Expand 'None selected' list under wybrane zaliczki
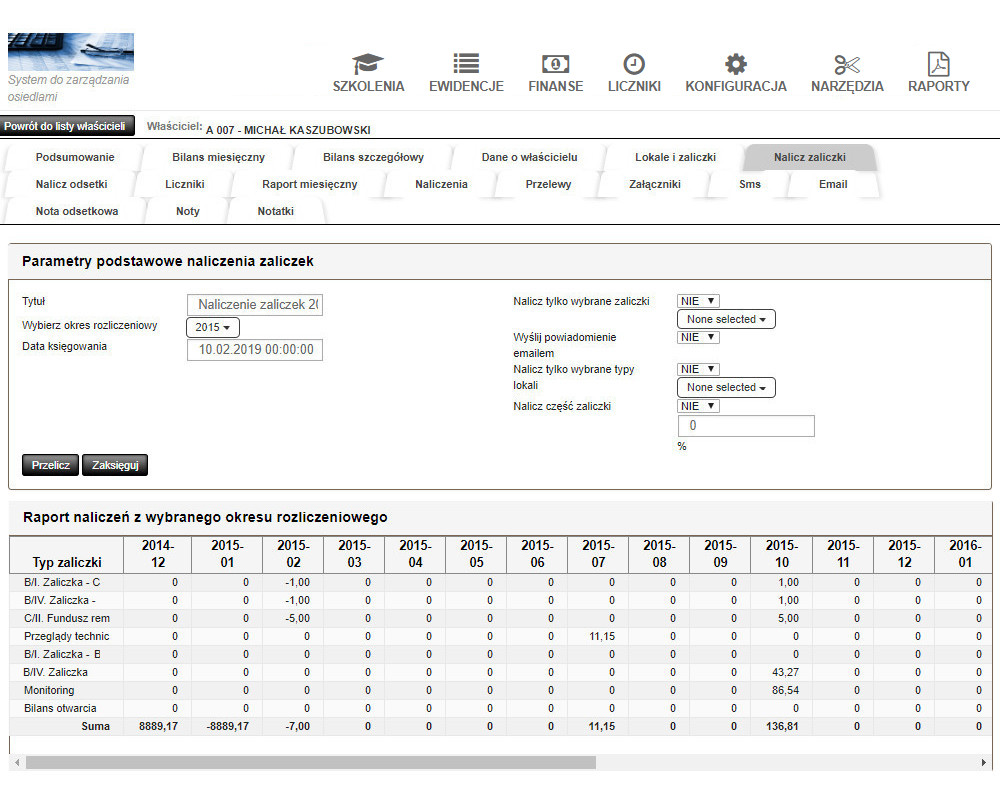 pos(726,319)
